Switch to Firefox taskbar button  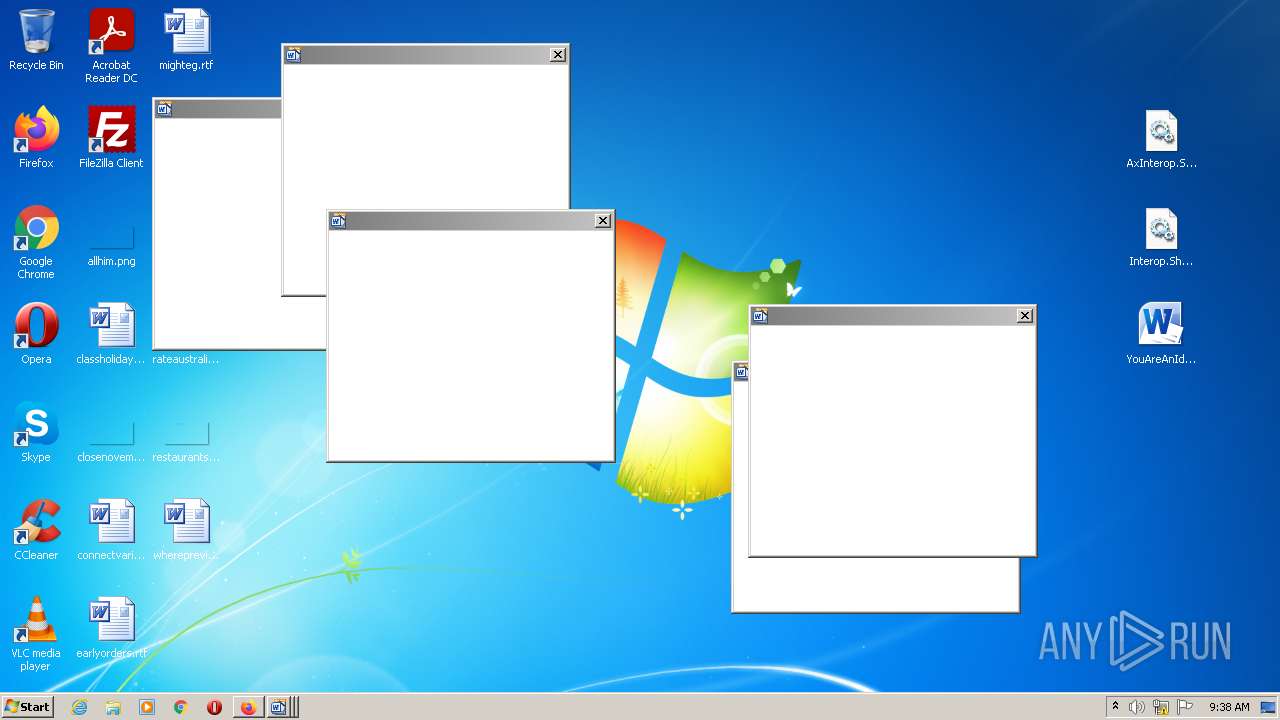(248, 707)
